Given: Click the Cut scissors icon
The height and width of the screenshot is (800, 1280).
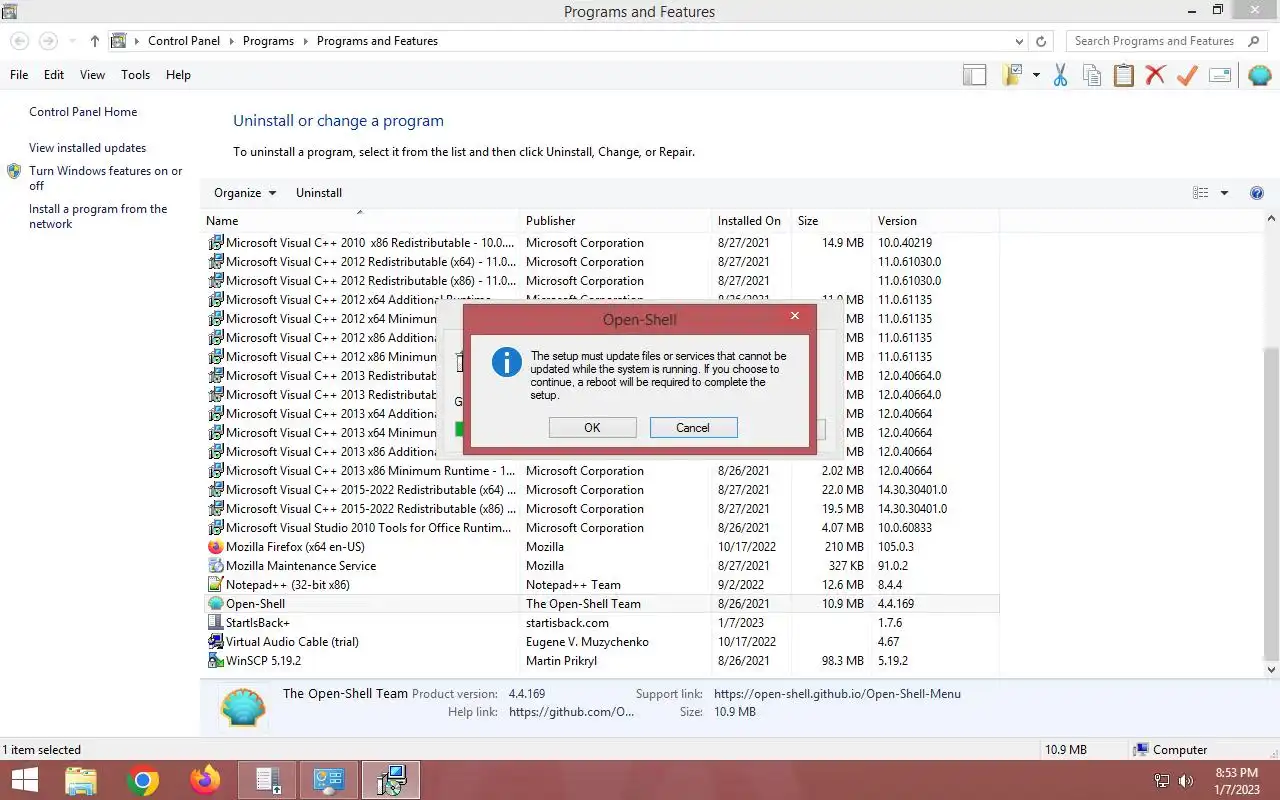Looking at the screenshot, I should click(x=1060, y=75).
